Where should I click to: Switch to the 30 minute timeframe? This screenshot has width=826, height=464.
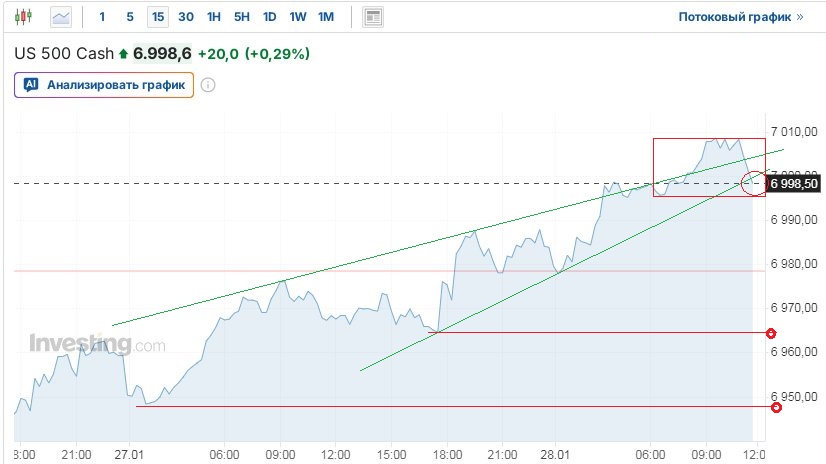(186, 17)
